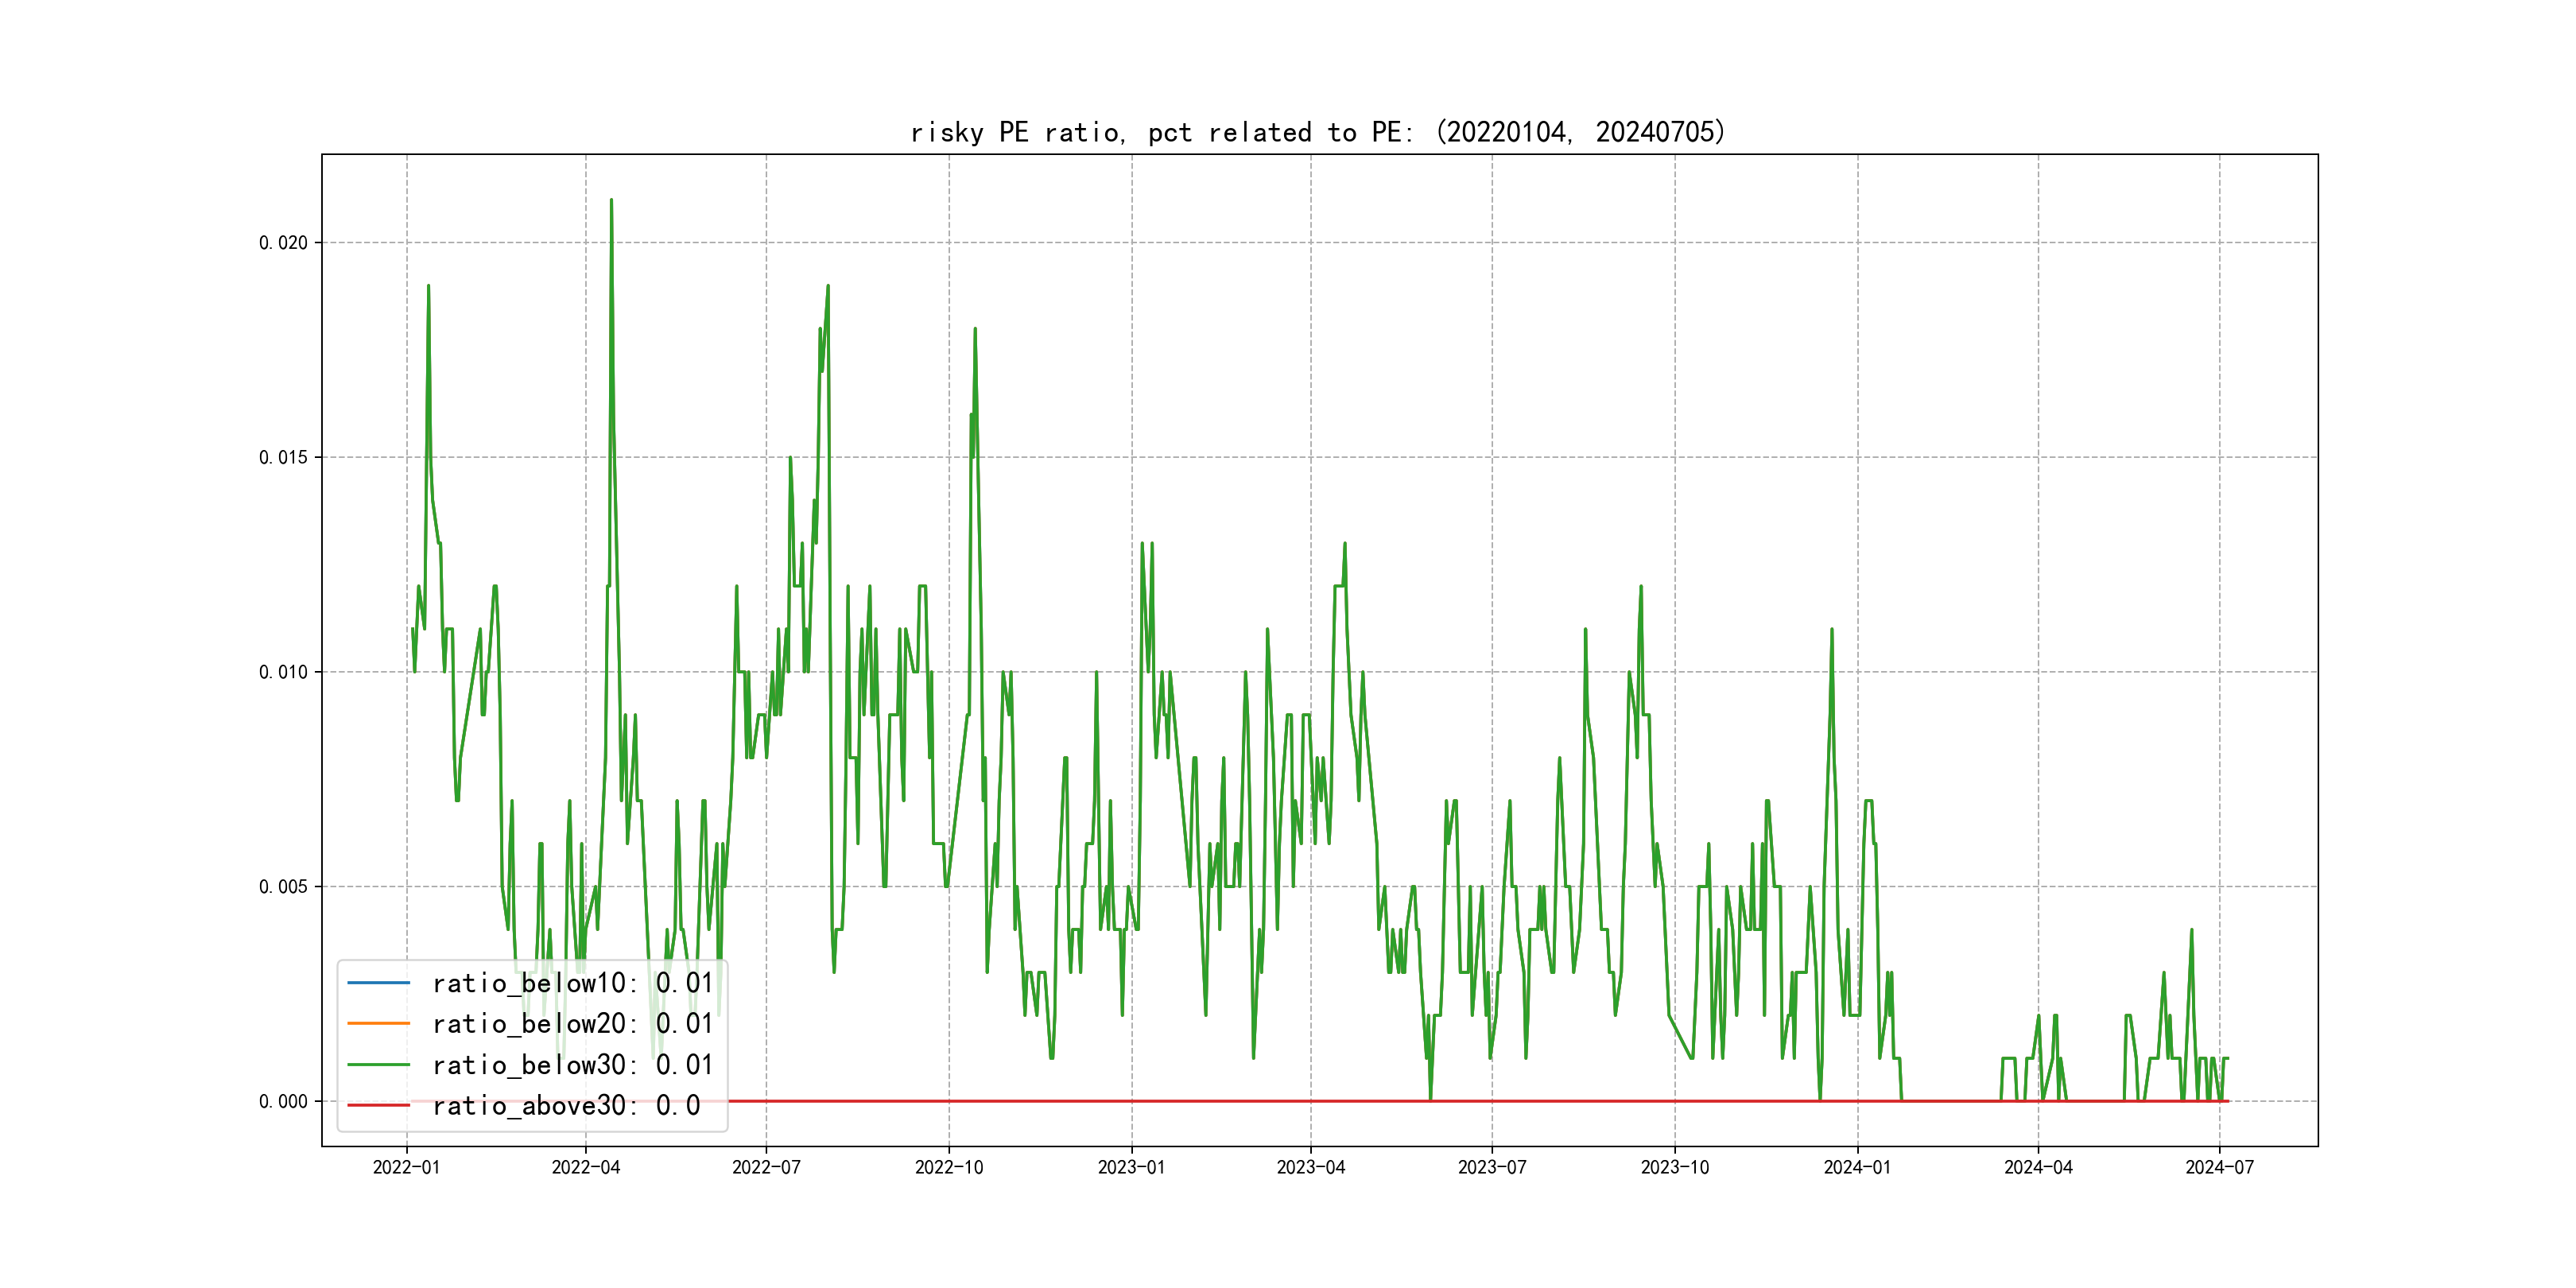Click the 2024-04 x-axis tick label

click(x=2038, y=1167)
